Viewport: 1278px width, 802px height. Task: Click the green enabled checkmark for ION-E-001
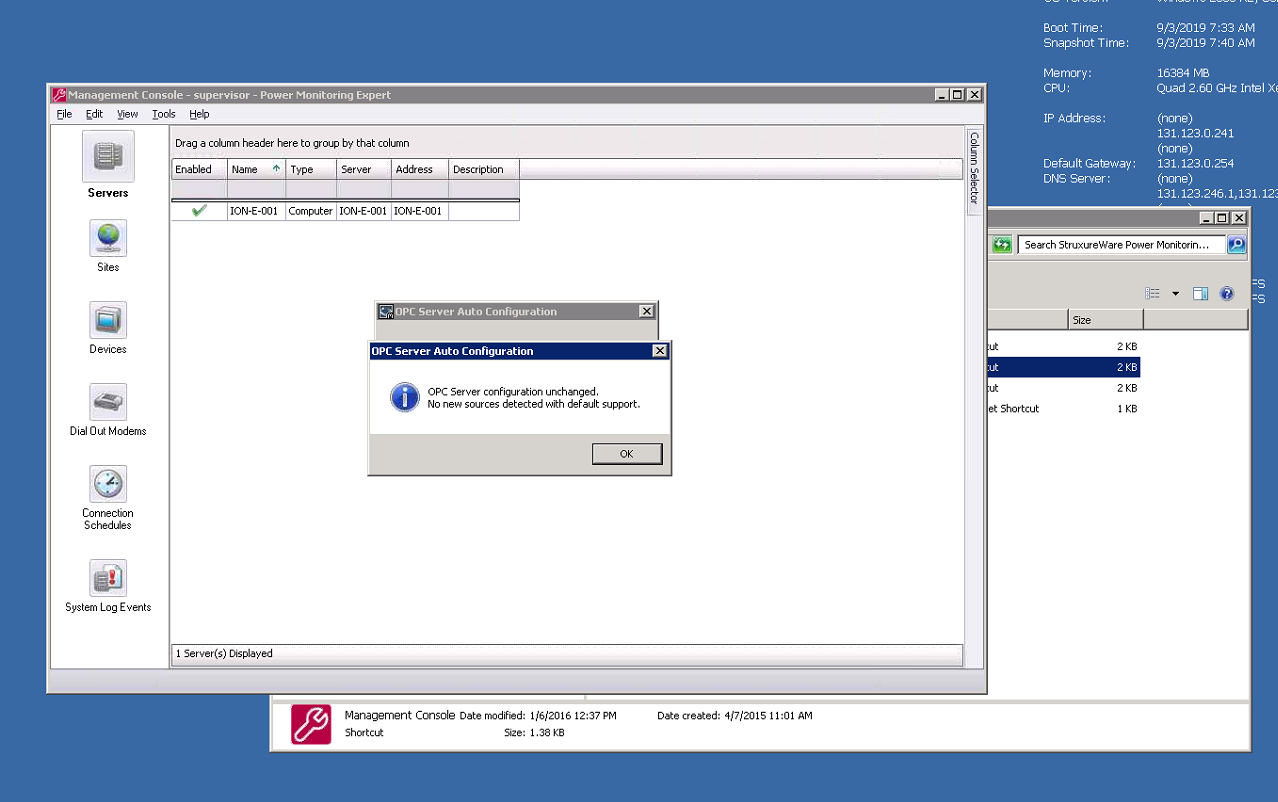click(x=199, y=211)
